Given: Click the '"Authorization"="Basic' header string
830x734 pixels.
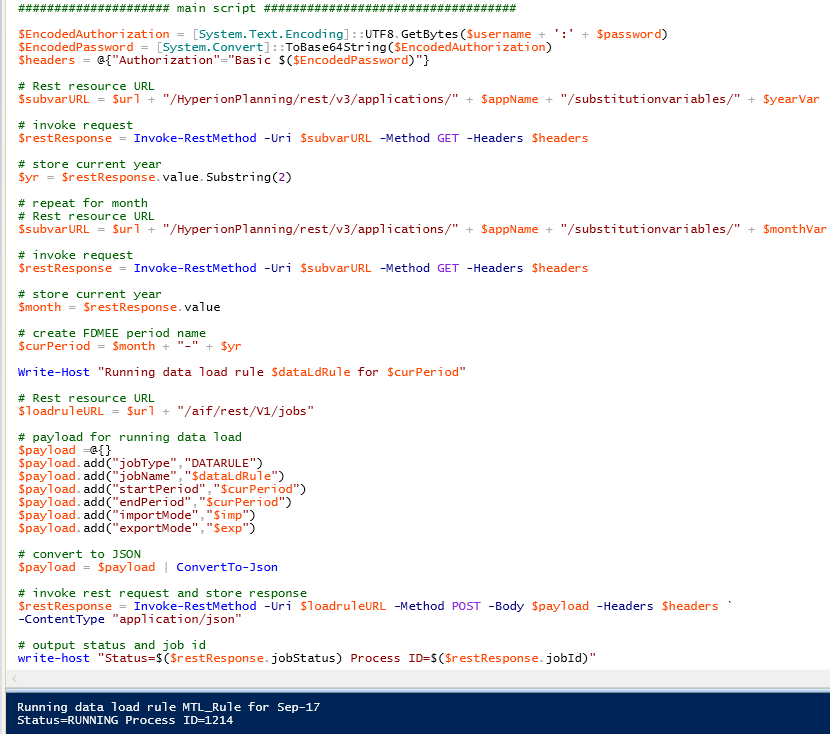Looking at the screenshot, I should (191, 60).
